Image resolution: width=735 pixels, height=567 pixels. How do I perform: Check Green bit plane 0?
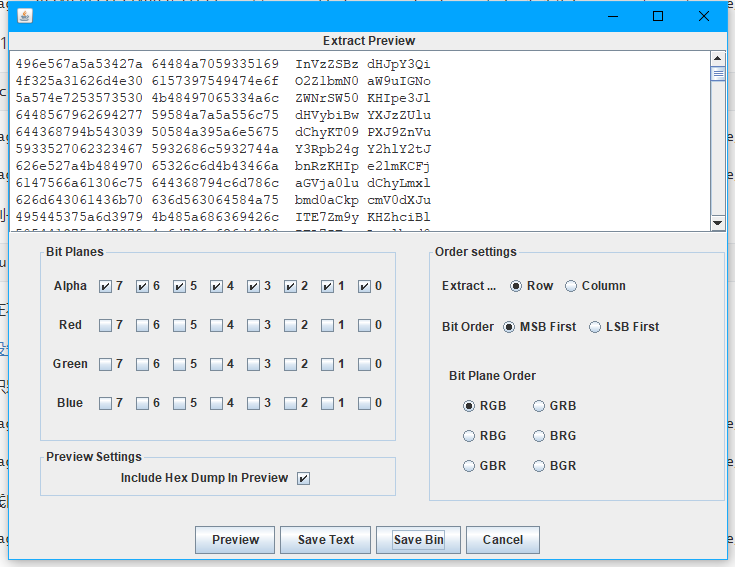365,364
